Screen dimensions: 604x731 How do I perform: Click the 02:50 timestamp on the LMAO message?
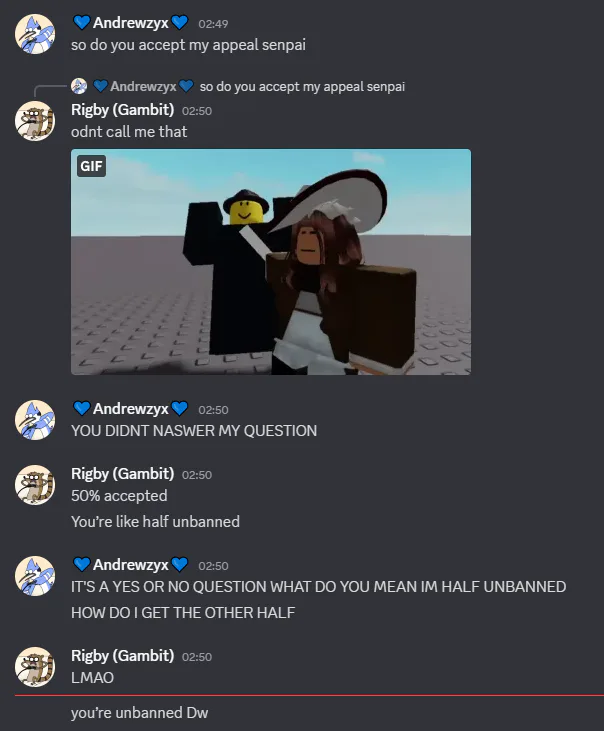(x=197, y=657)
